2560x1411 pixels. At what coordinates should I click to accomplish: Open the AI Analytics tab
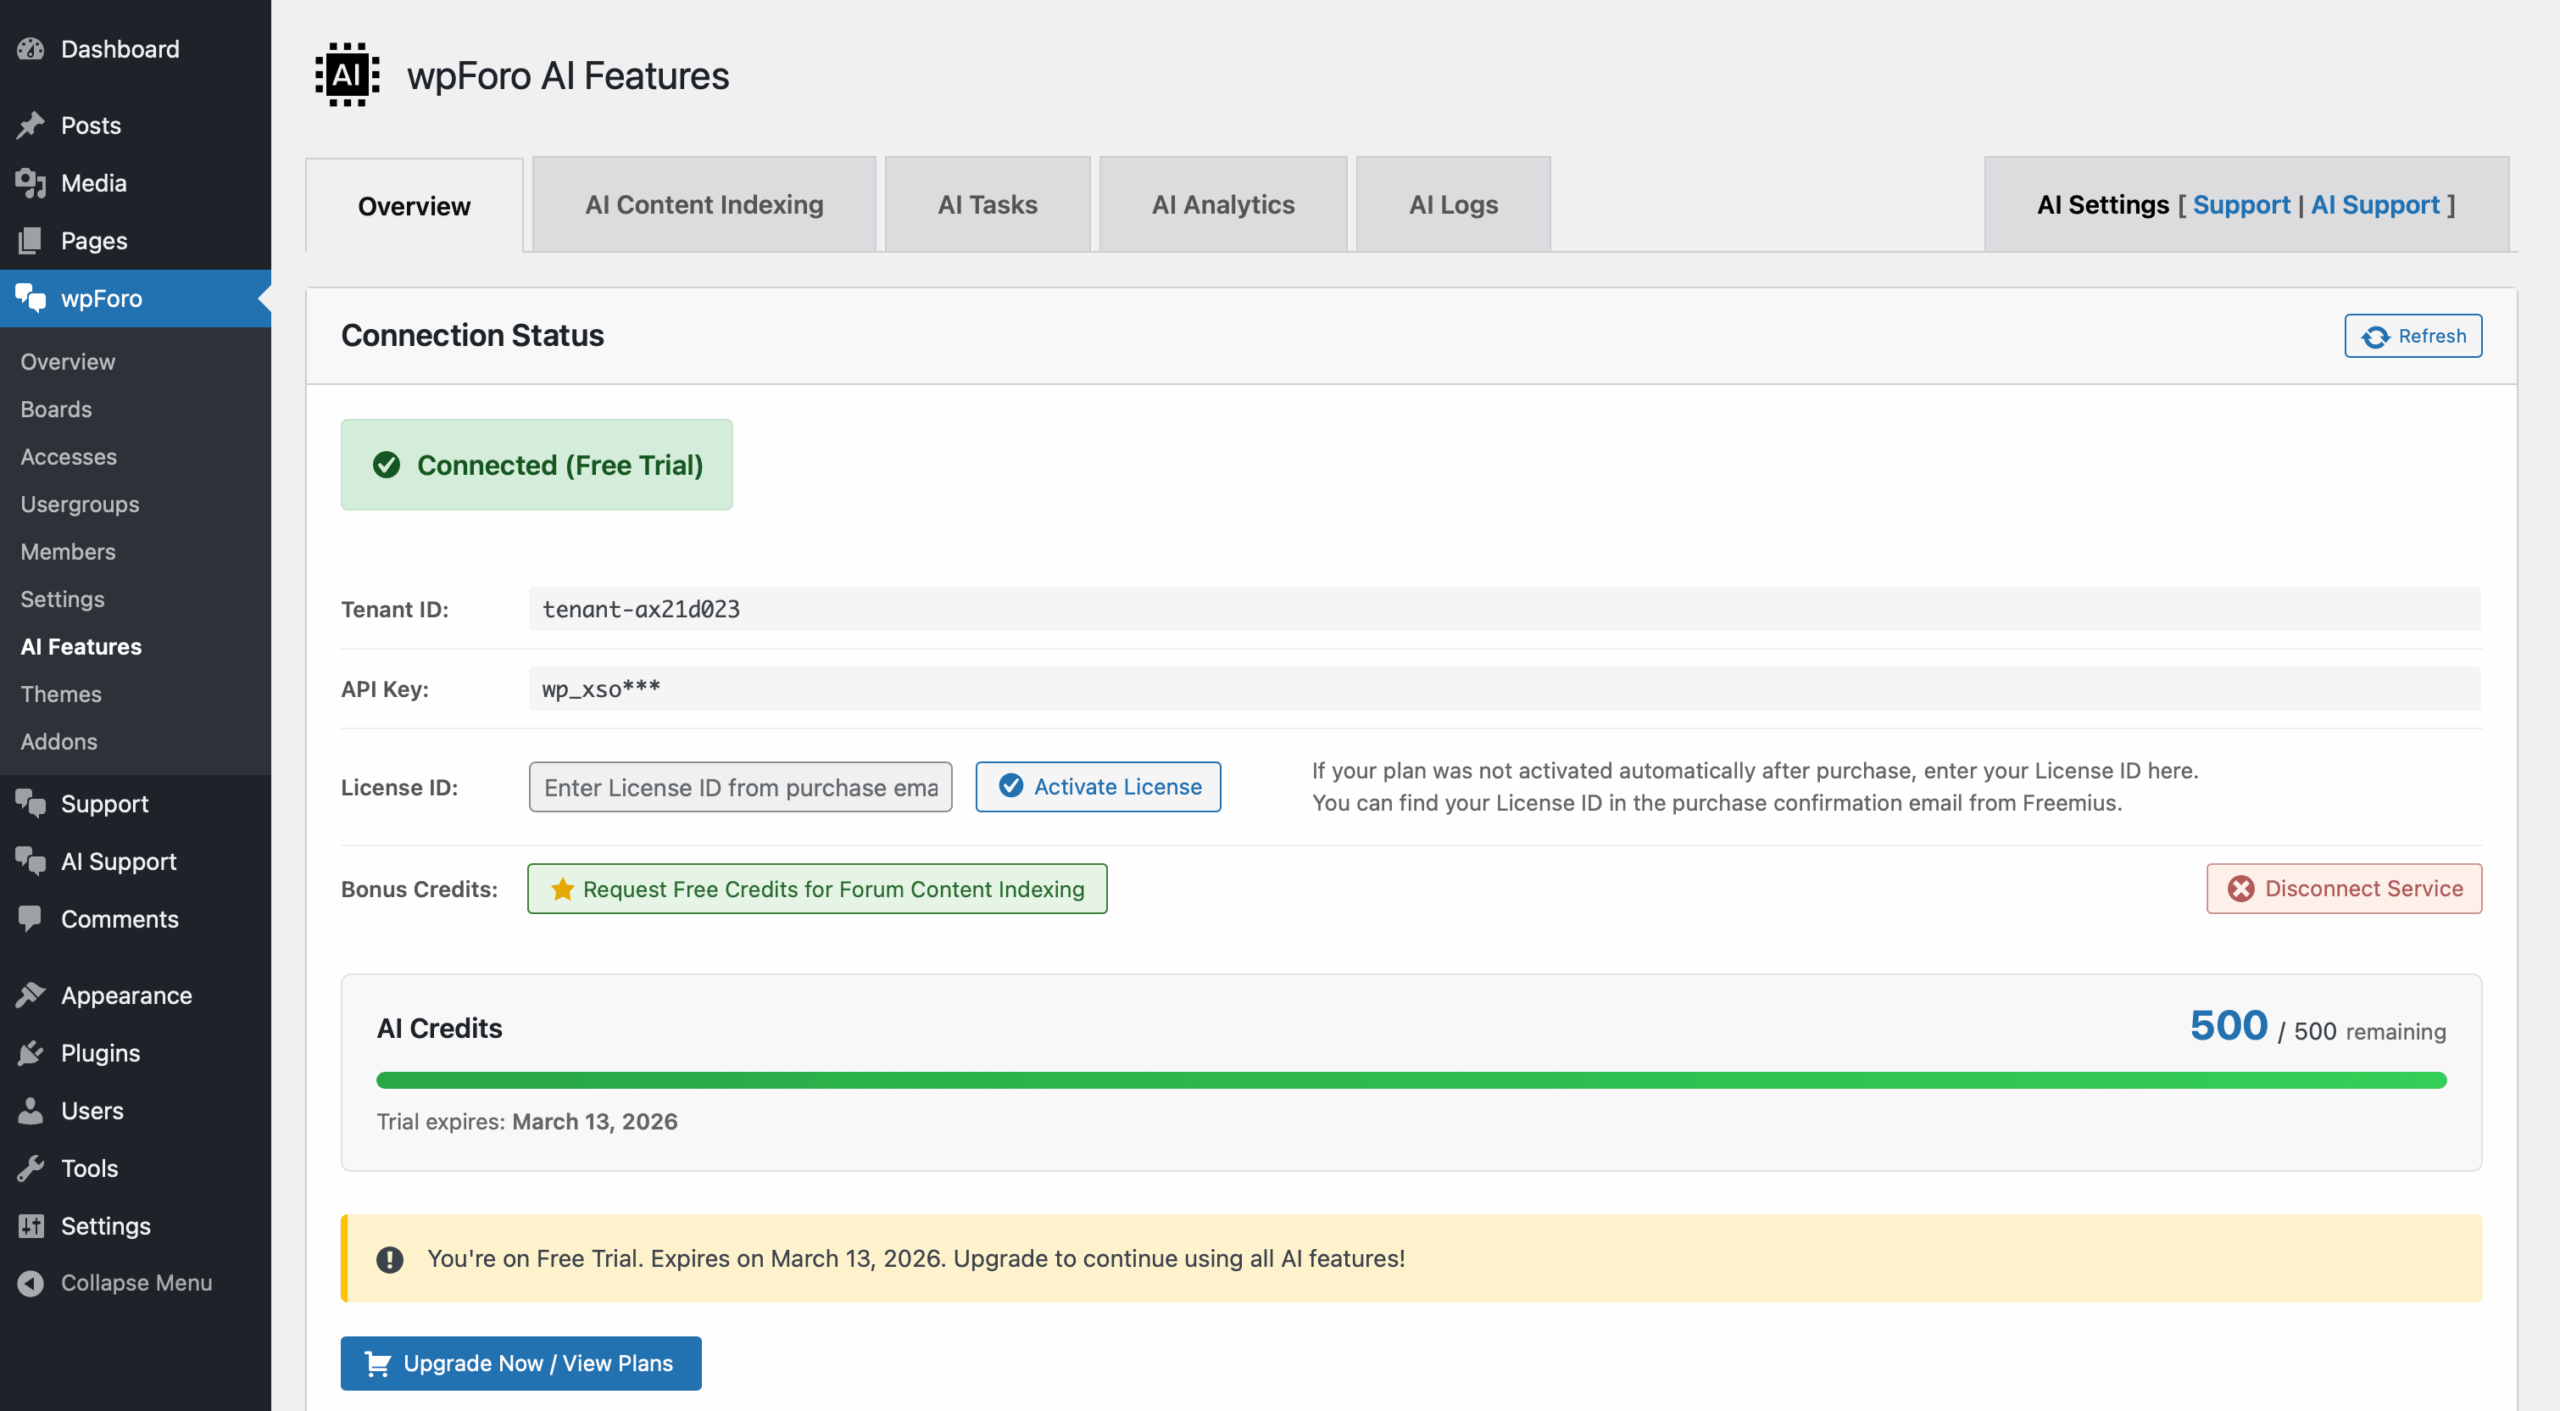[x=1223, y=205]
